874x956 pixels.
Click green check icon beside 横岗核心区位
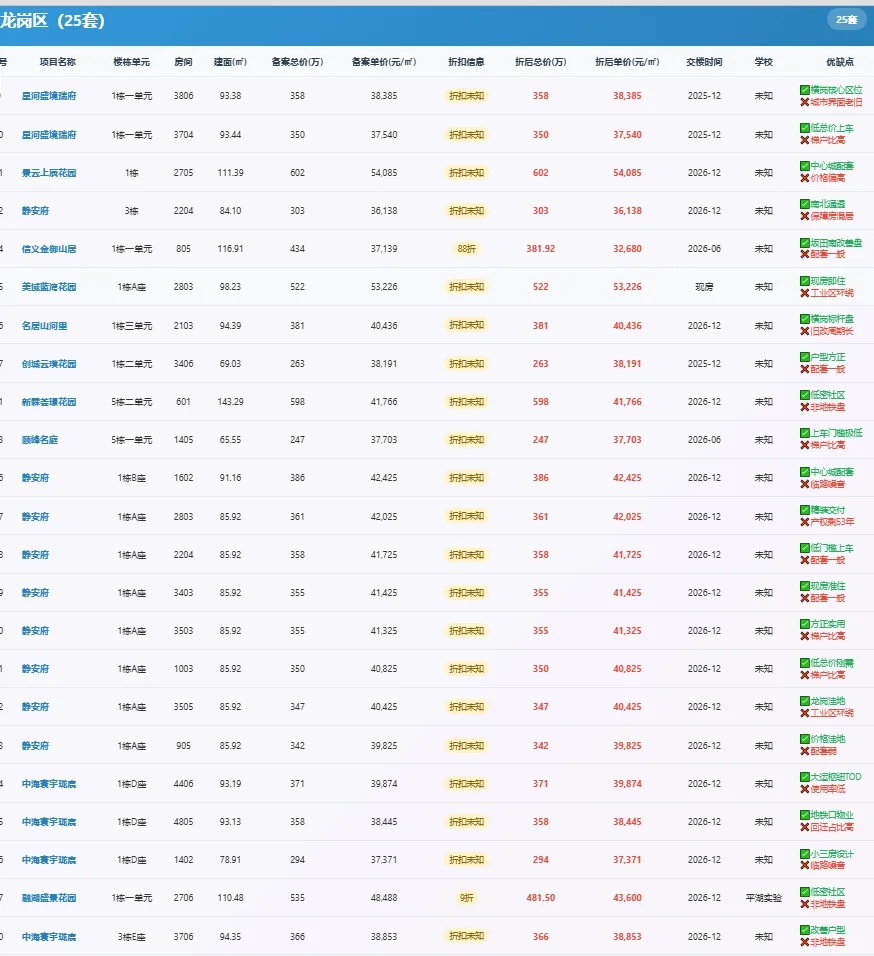click(x=805, y=90)
